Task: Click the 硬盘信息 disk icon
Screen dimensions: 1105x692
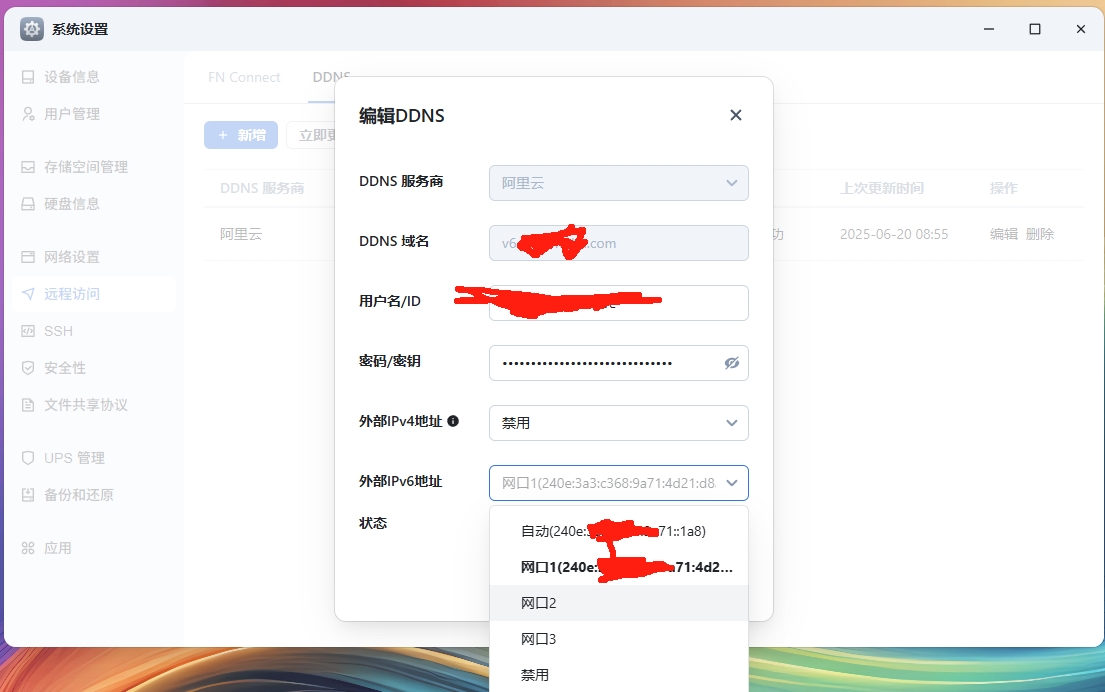Action: point(28,204)
